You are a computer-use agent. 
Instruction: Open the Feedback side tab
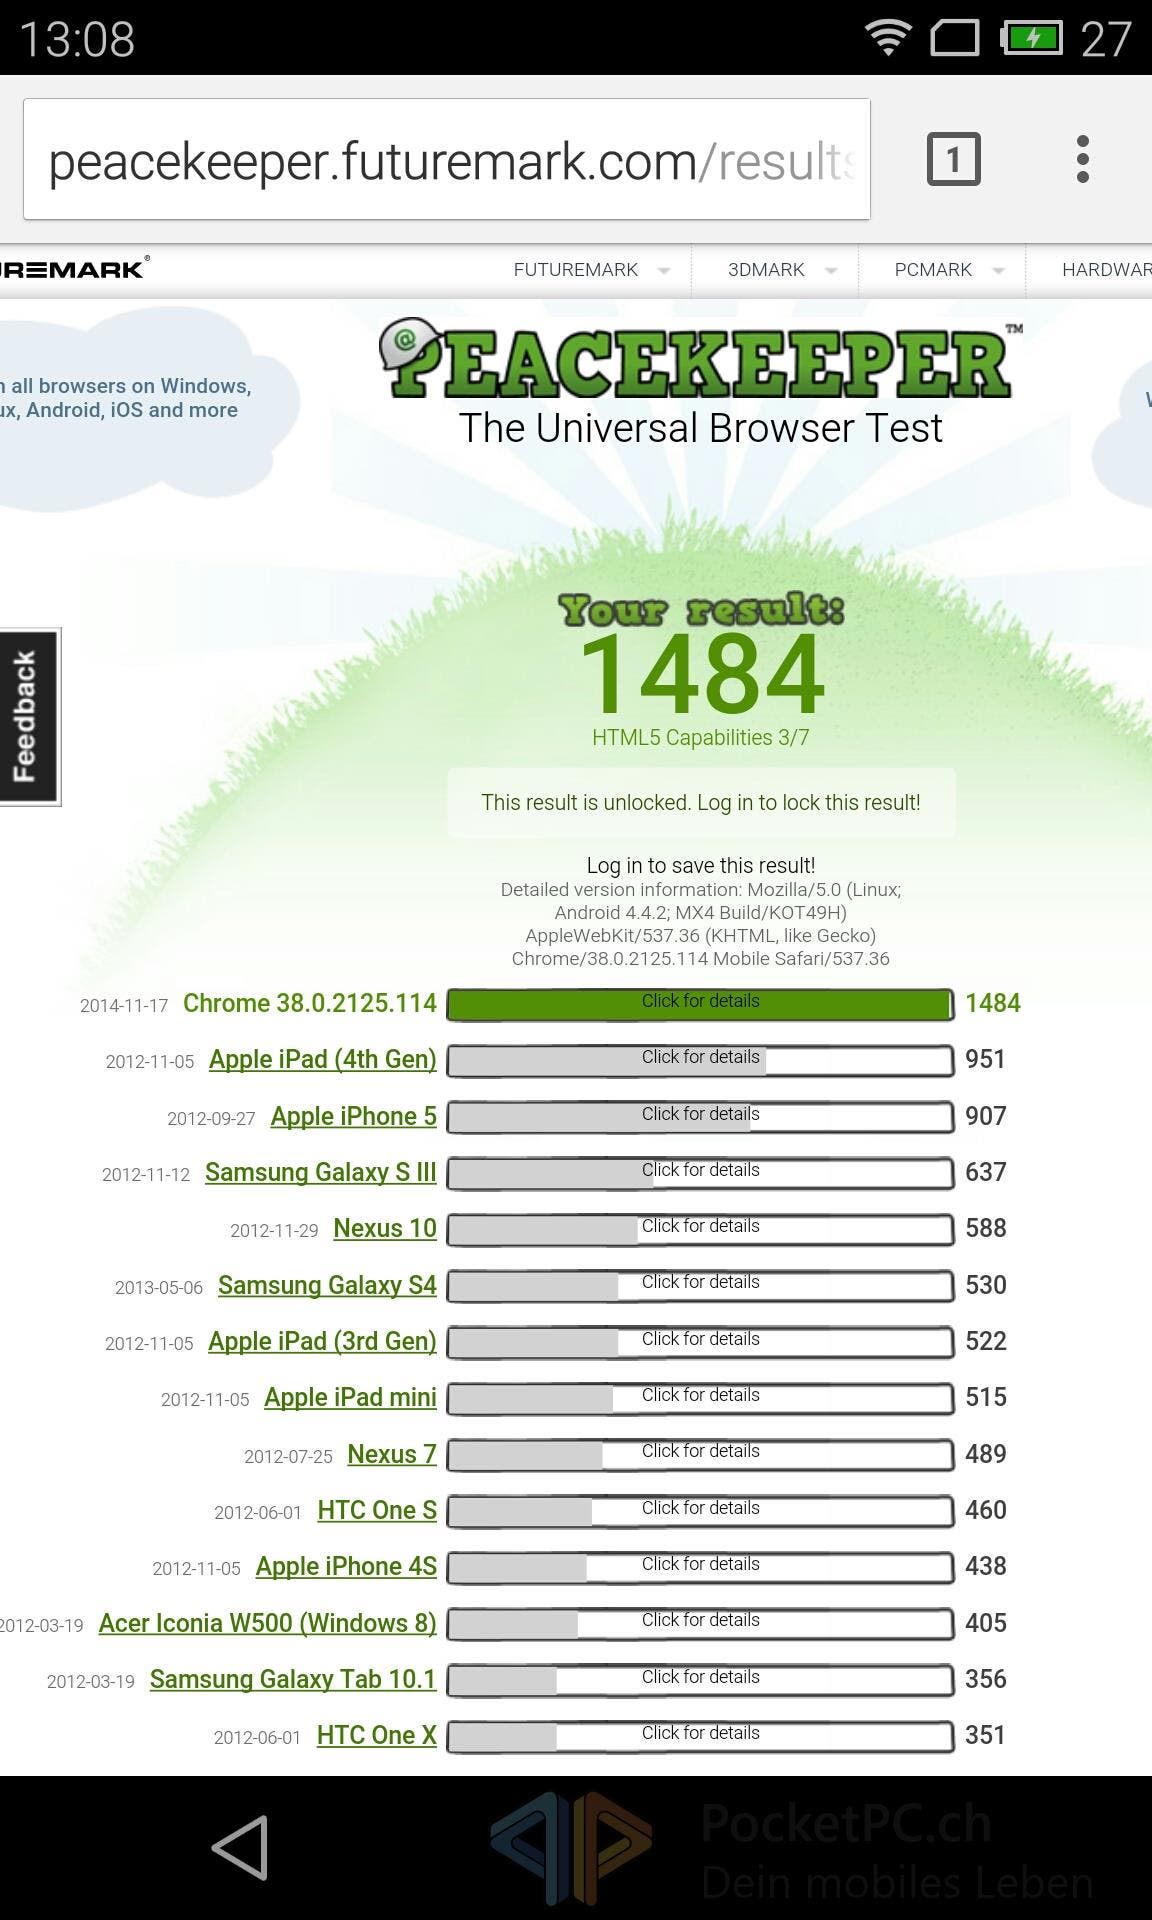point(29,716)
